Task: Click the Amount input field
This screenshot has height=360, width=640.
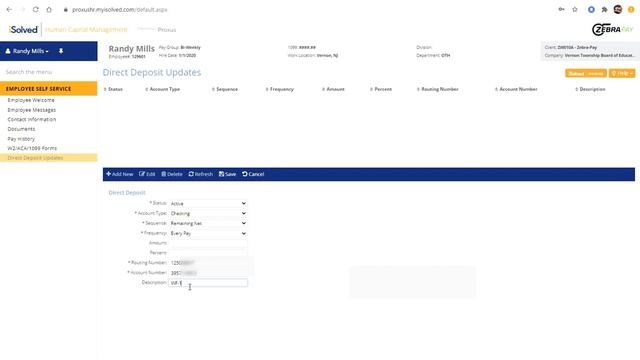Action: tap(208, 243)
